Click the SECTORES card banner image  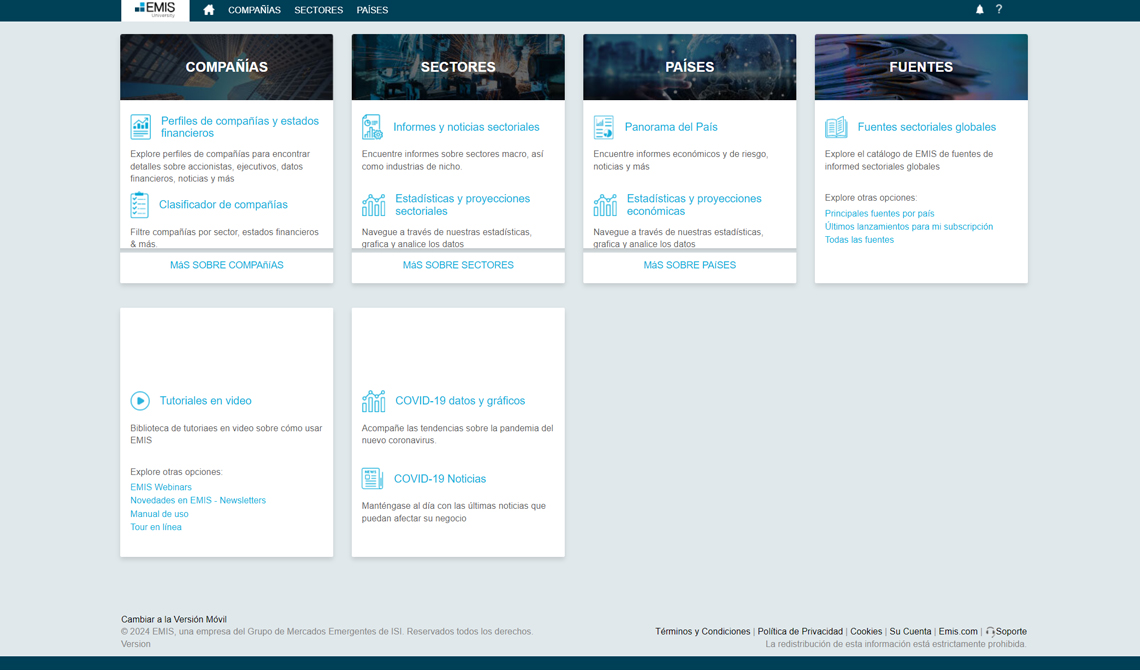(x=458, y=67)
